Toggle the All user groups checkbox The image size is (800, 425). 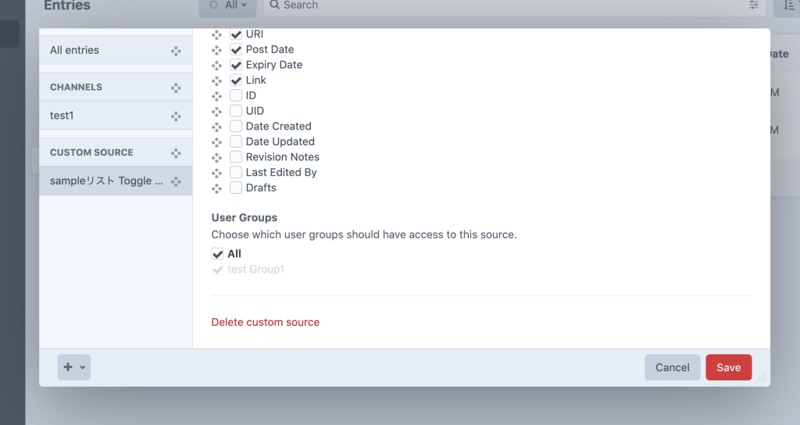click(218, 254)
